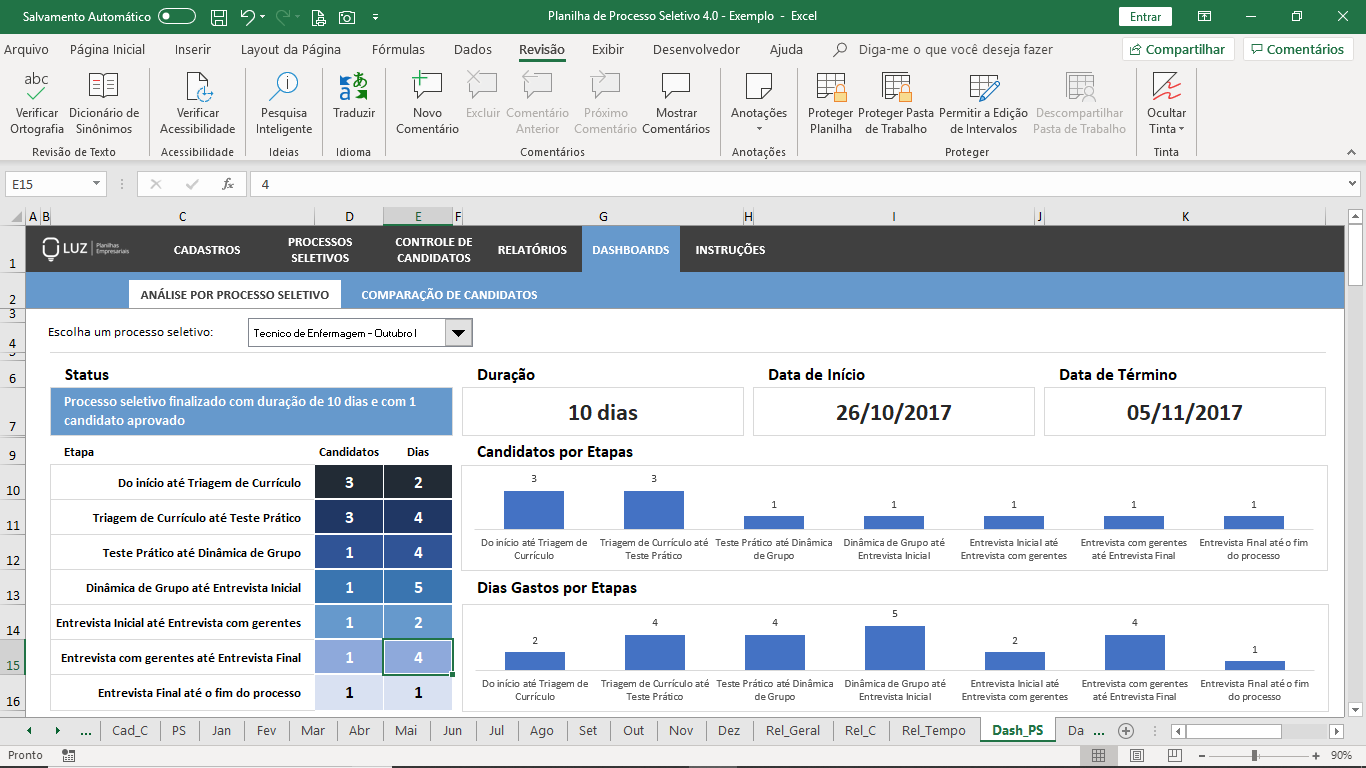Click the Diga-me search field
The image size is (1366, 768).
click(x=955, y=49)
